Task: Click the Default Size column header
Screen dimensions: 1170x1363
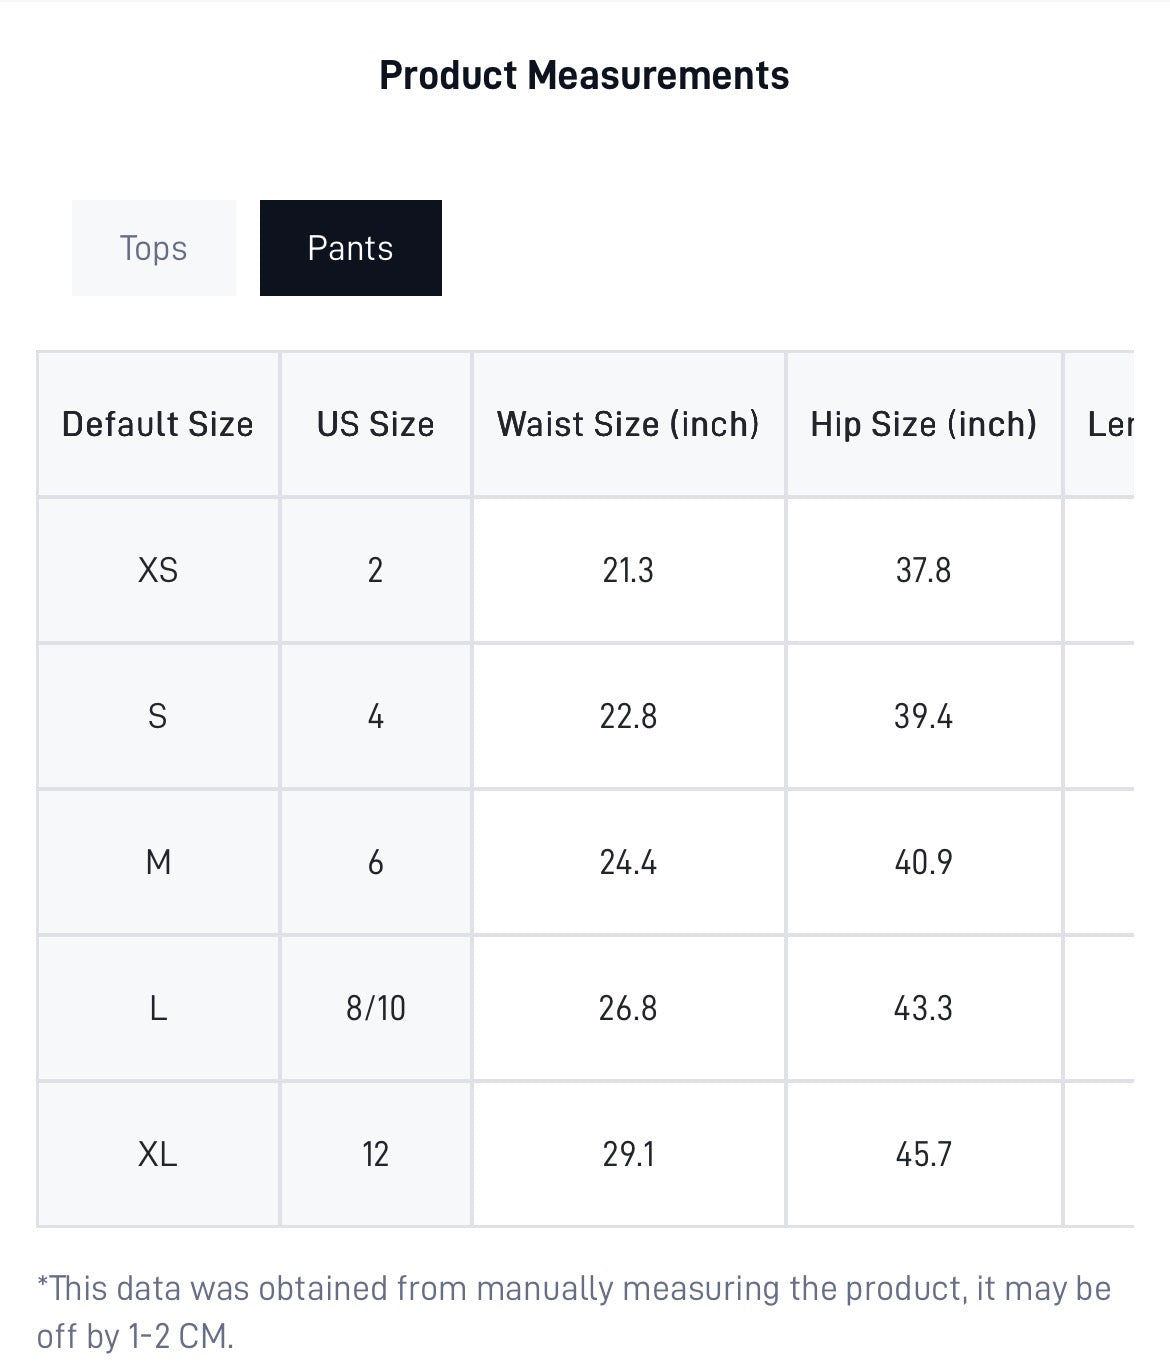Action: (x=158, y=424)
